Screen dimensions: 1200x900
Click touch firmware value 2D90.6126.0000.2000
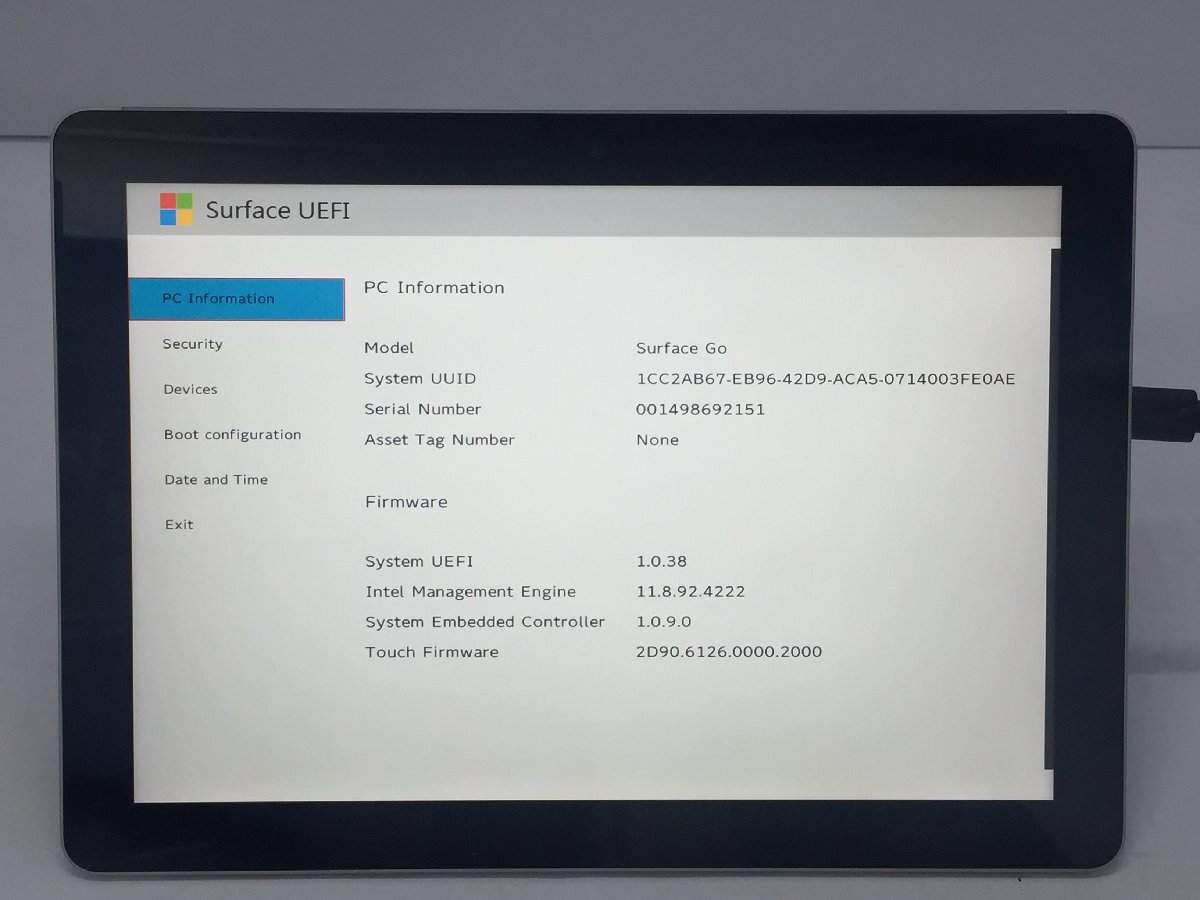730,652
